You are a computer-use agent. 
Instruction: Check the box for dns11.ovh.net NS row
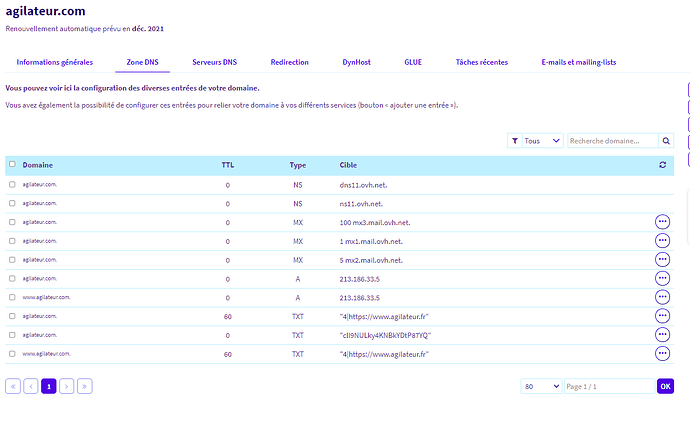tap(12, 185)
